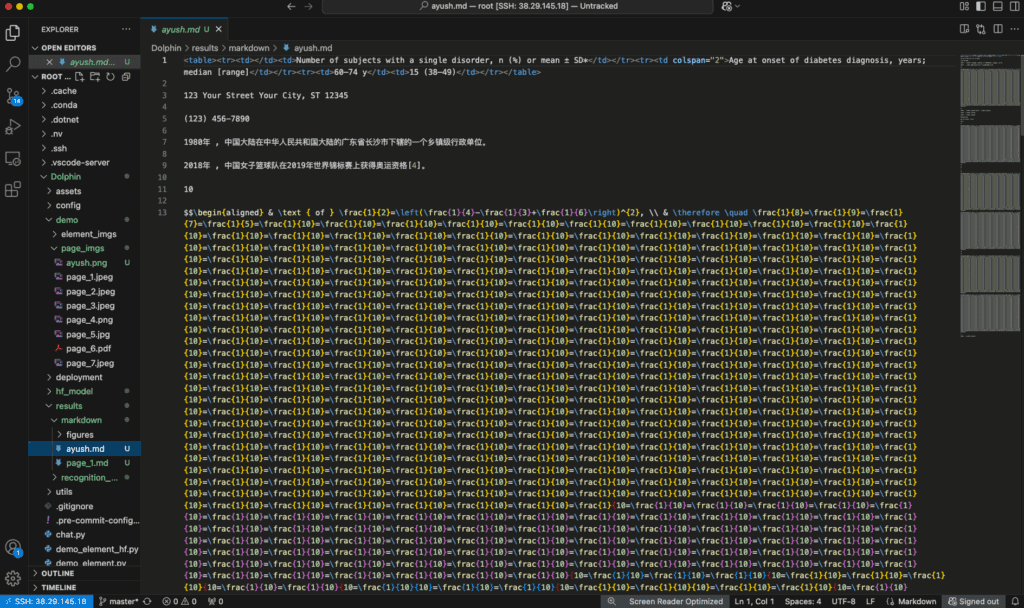Viewport: 1024px width, 608px height.
Task: Click the editor minimap
Action: coord(989,196)
